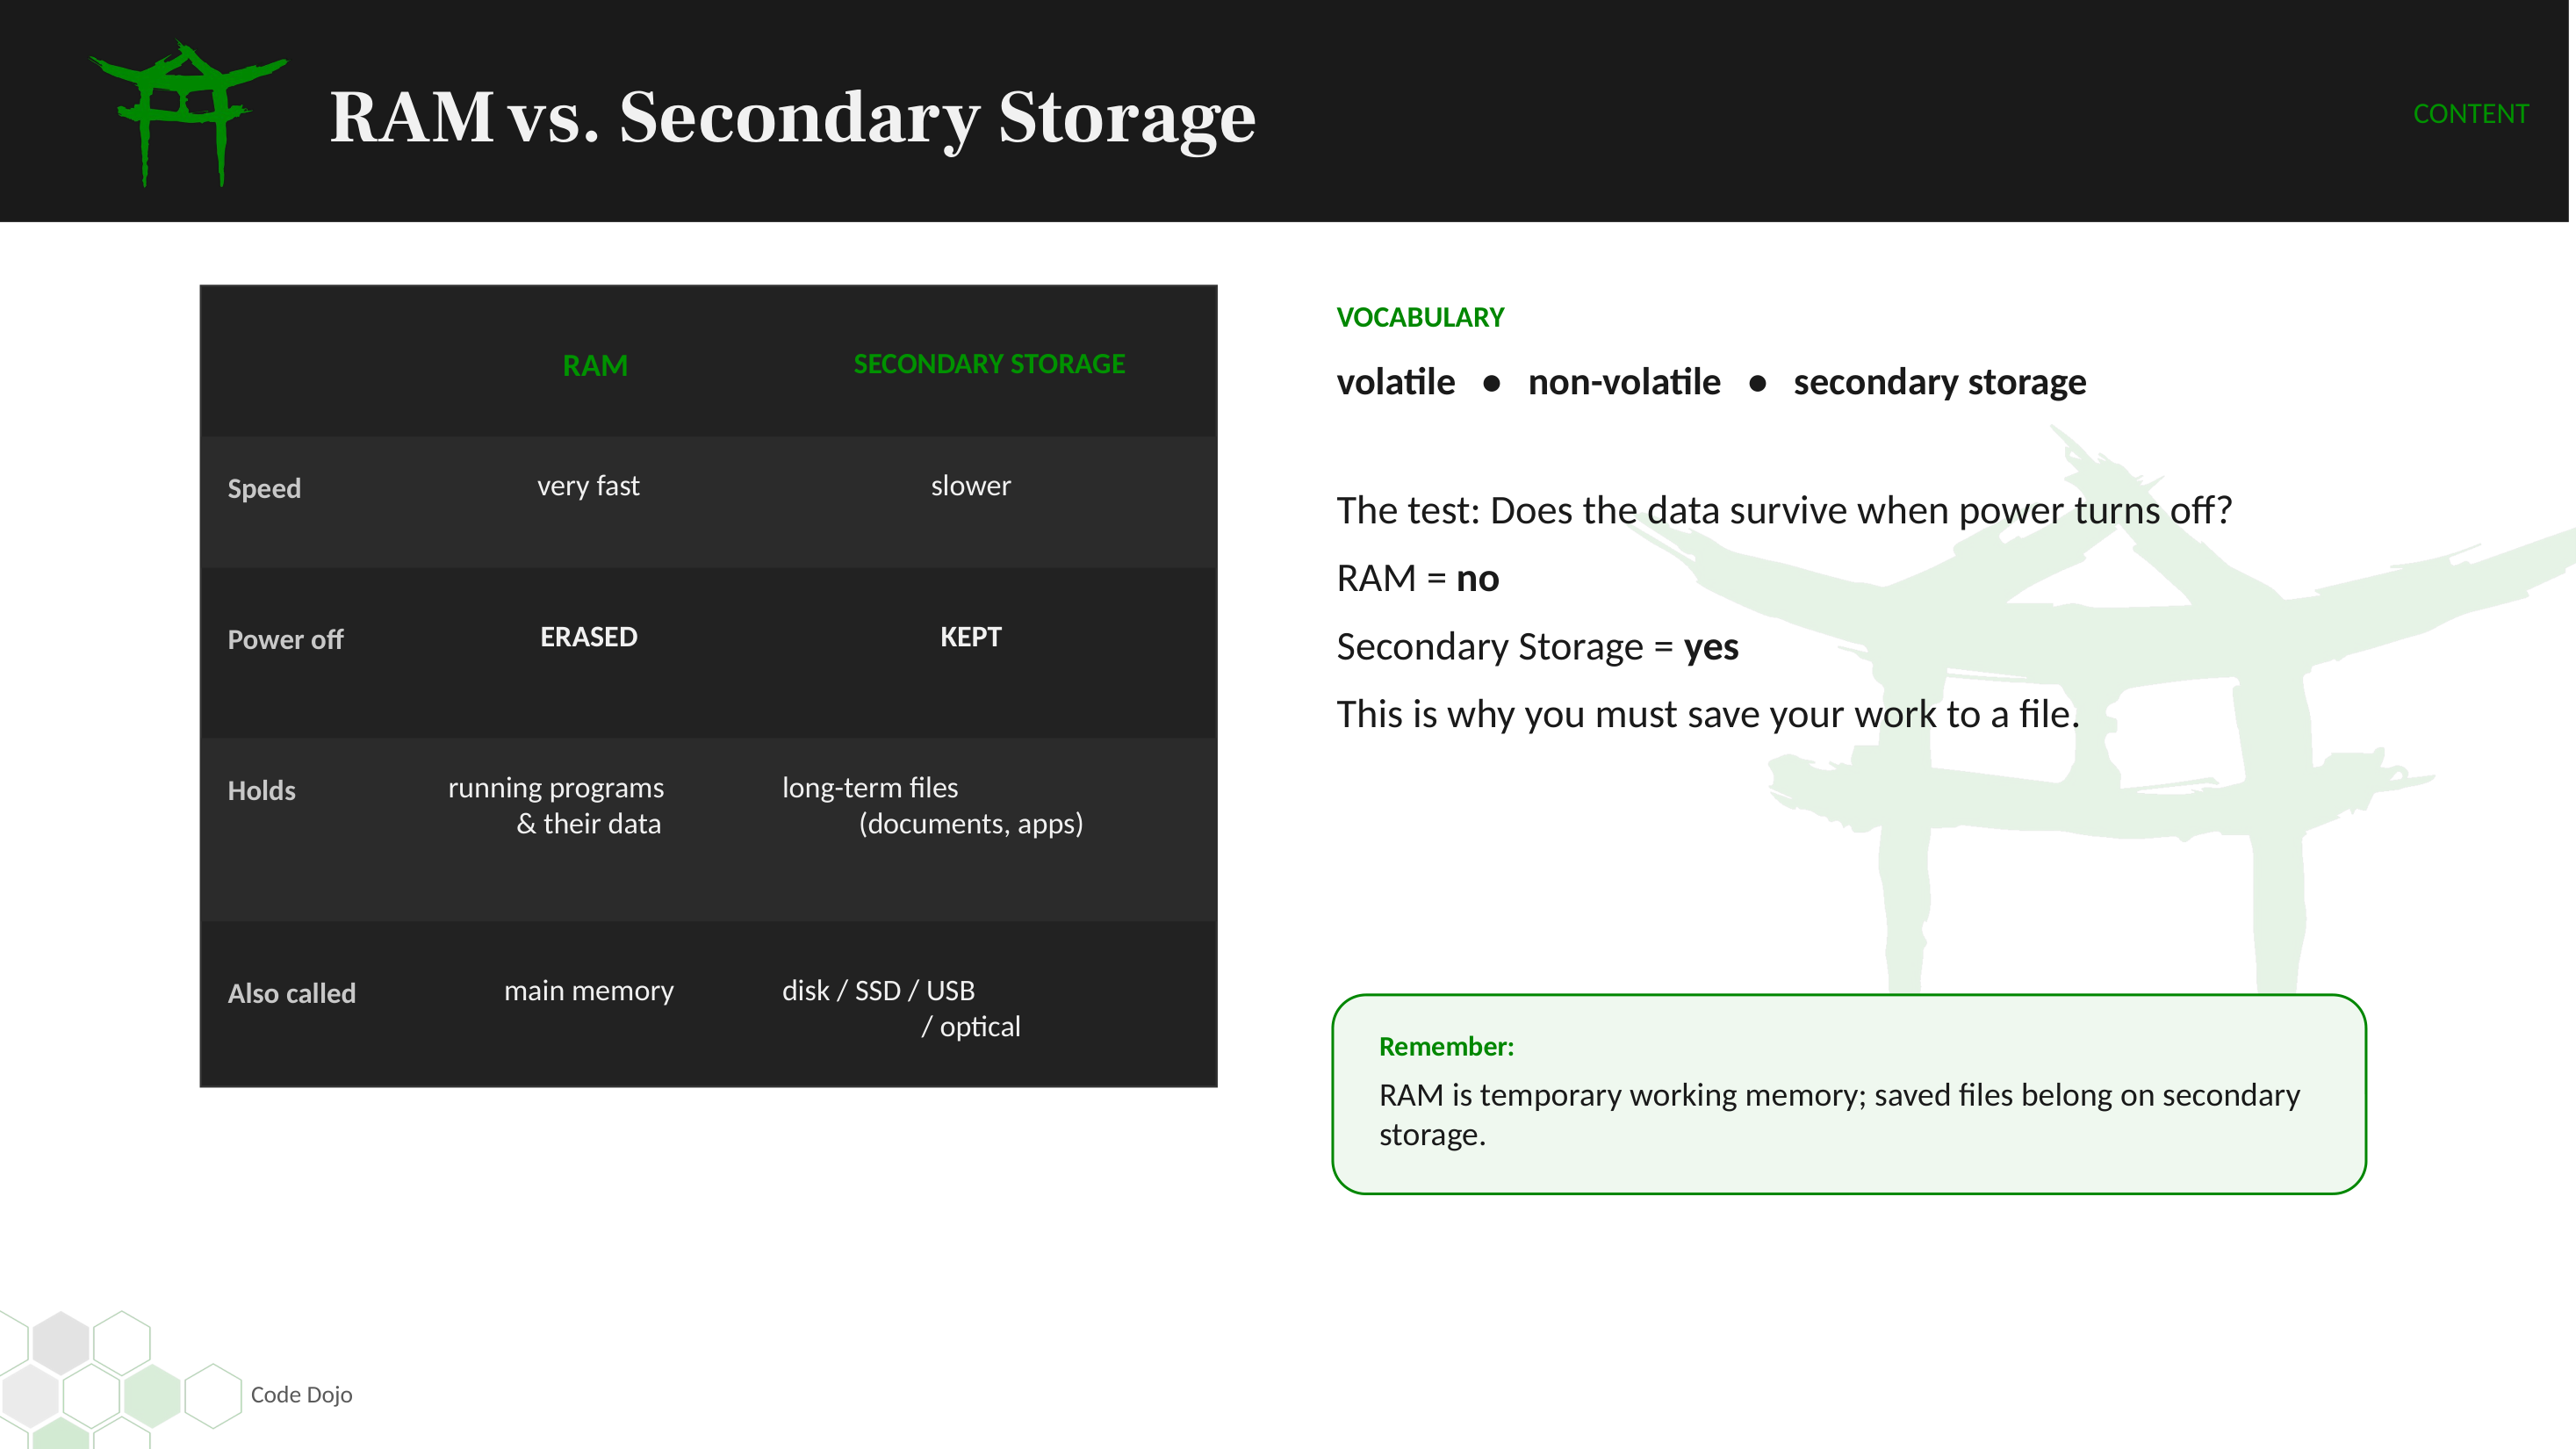Click the vocabulary term 'secondary storage'

point(1939,382)
